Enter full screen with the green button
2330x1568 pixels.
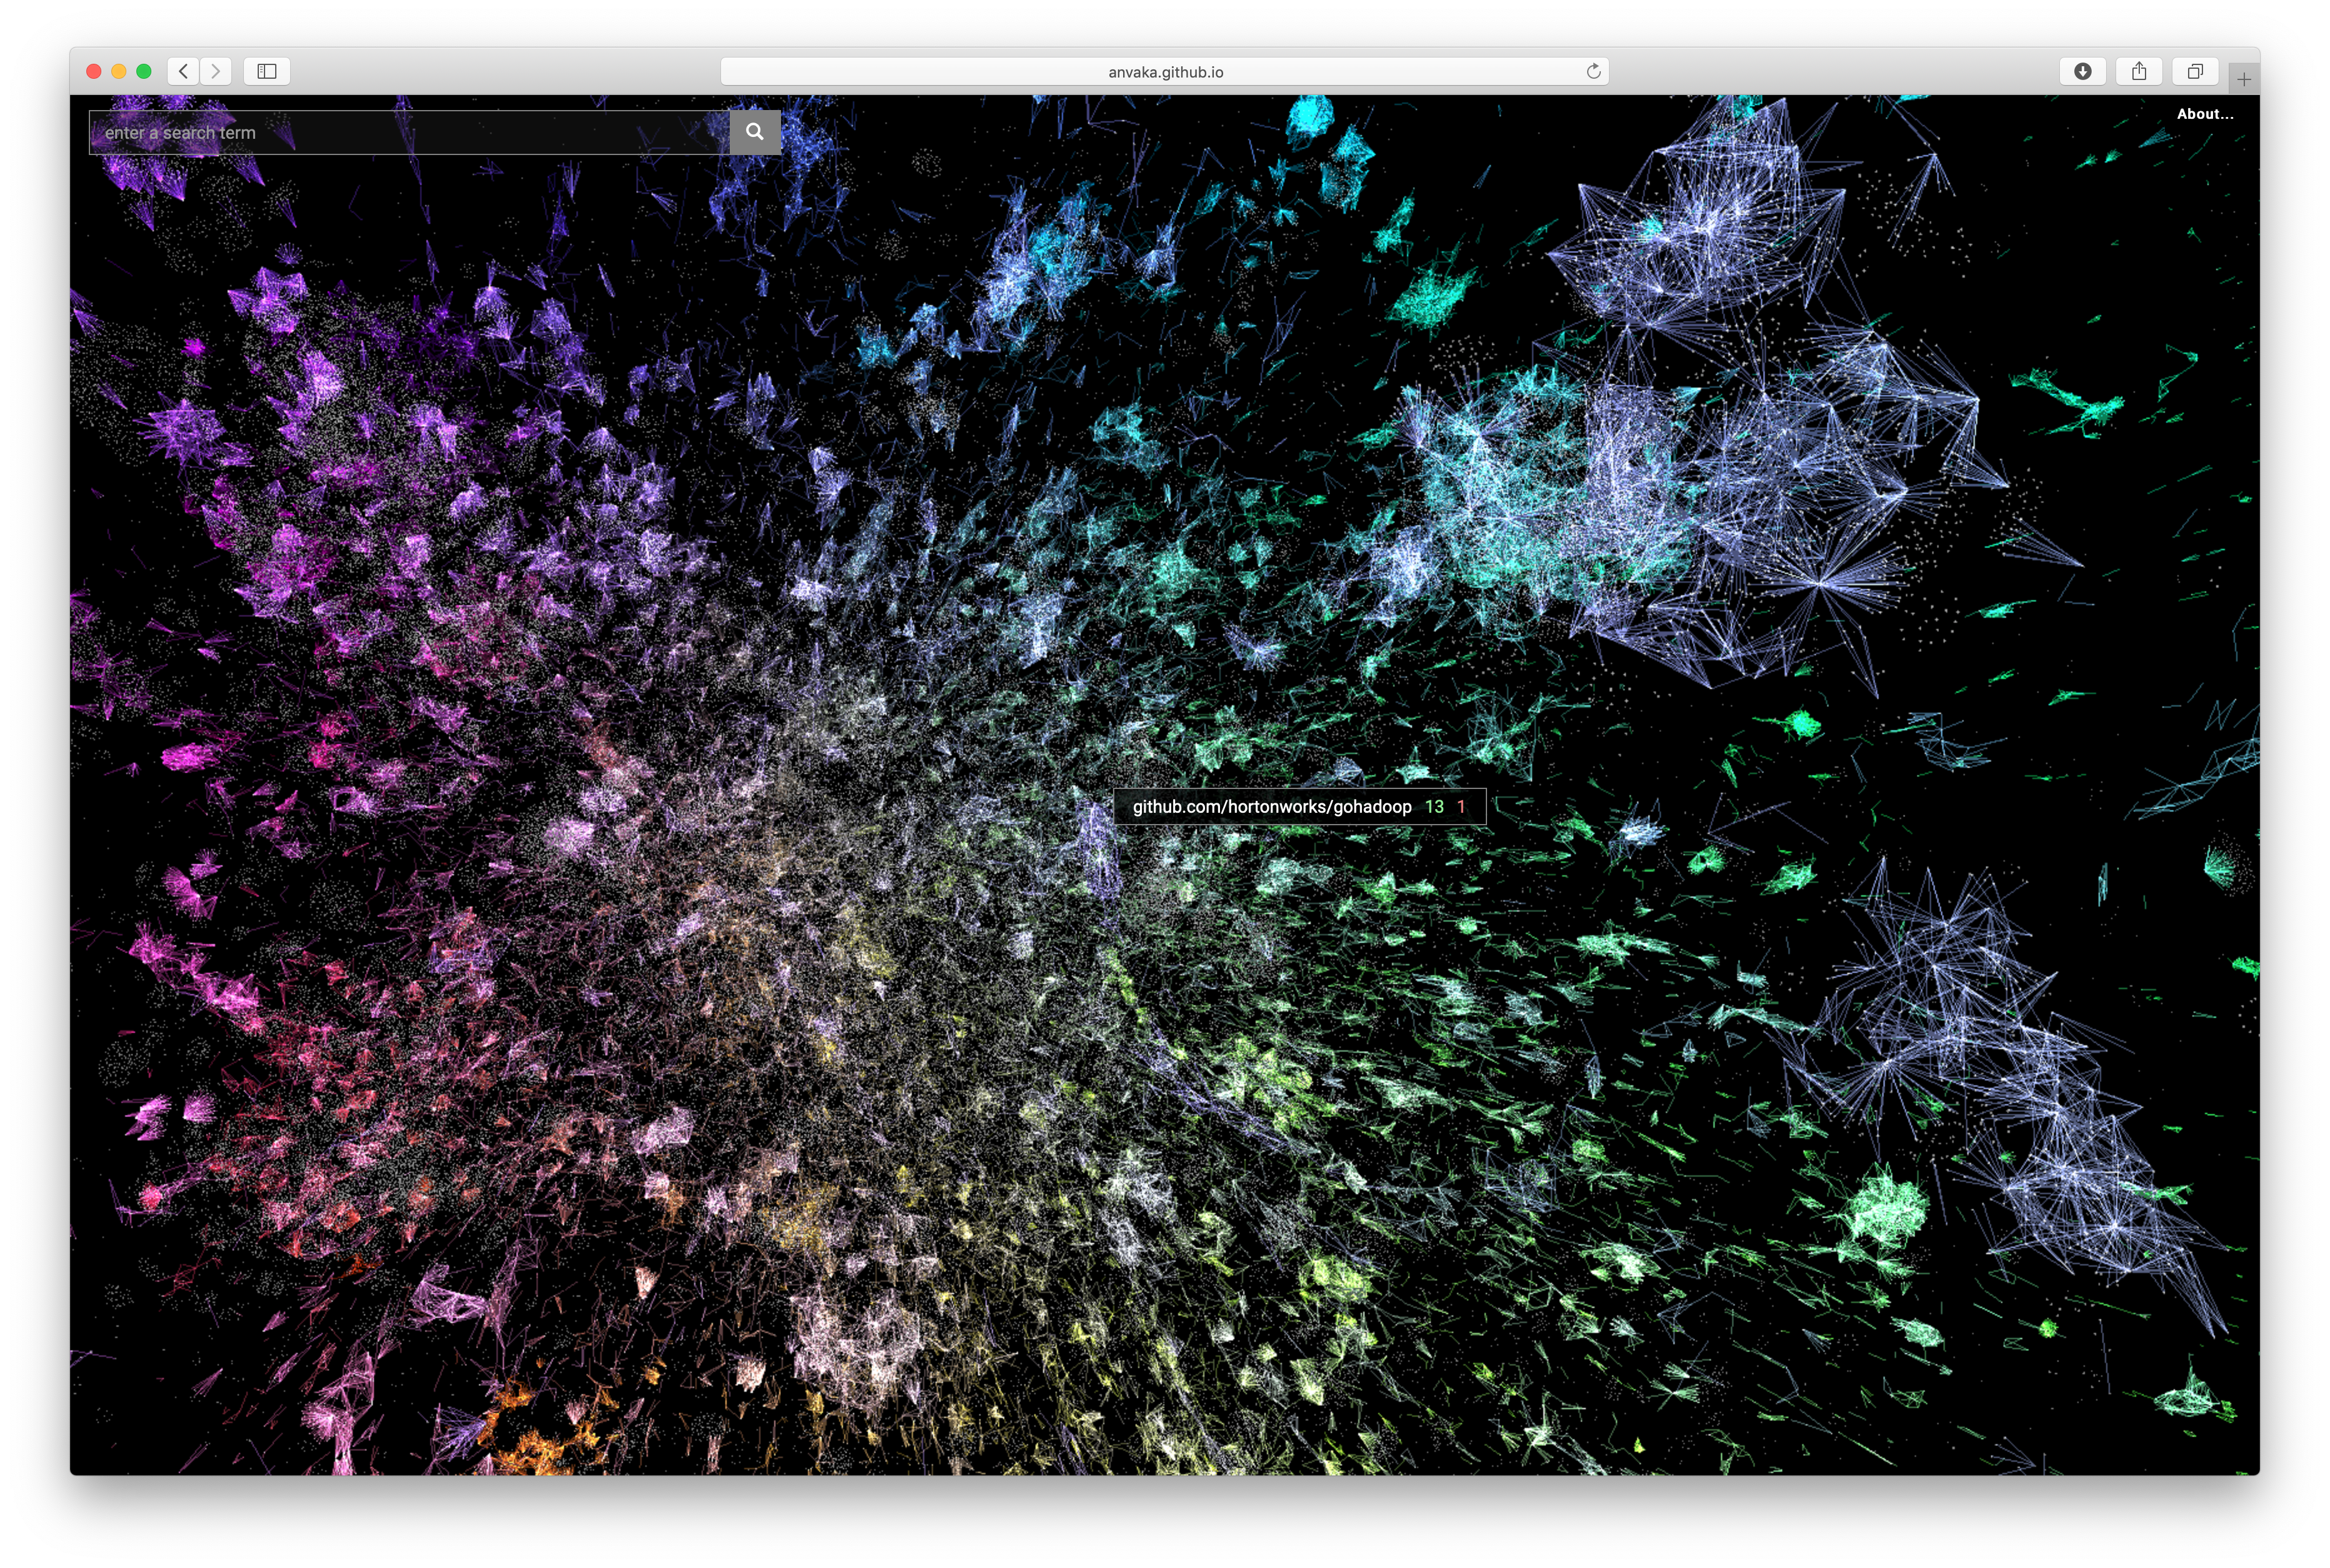[144, 71]
